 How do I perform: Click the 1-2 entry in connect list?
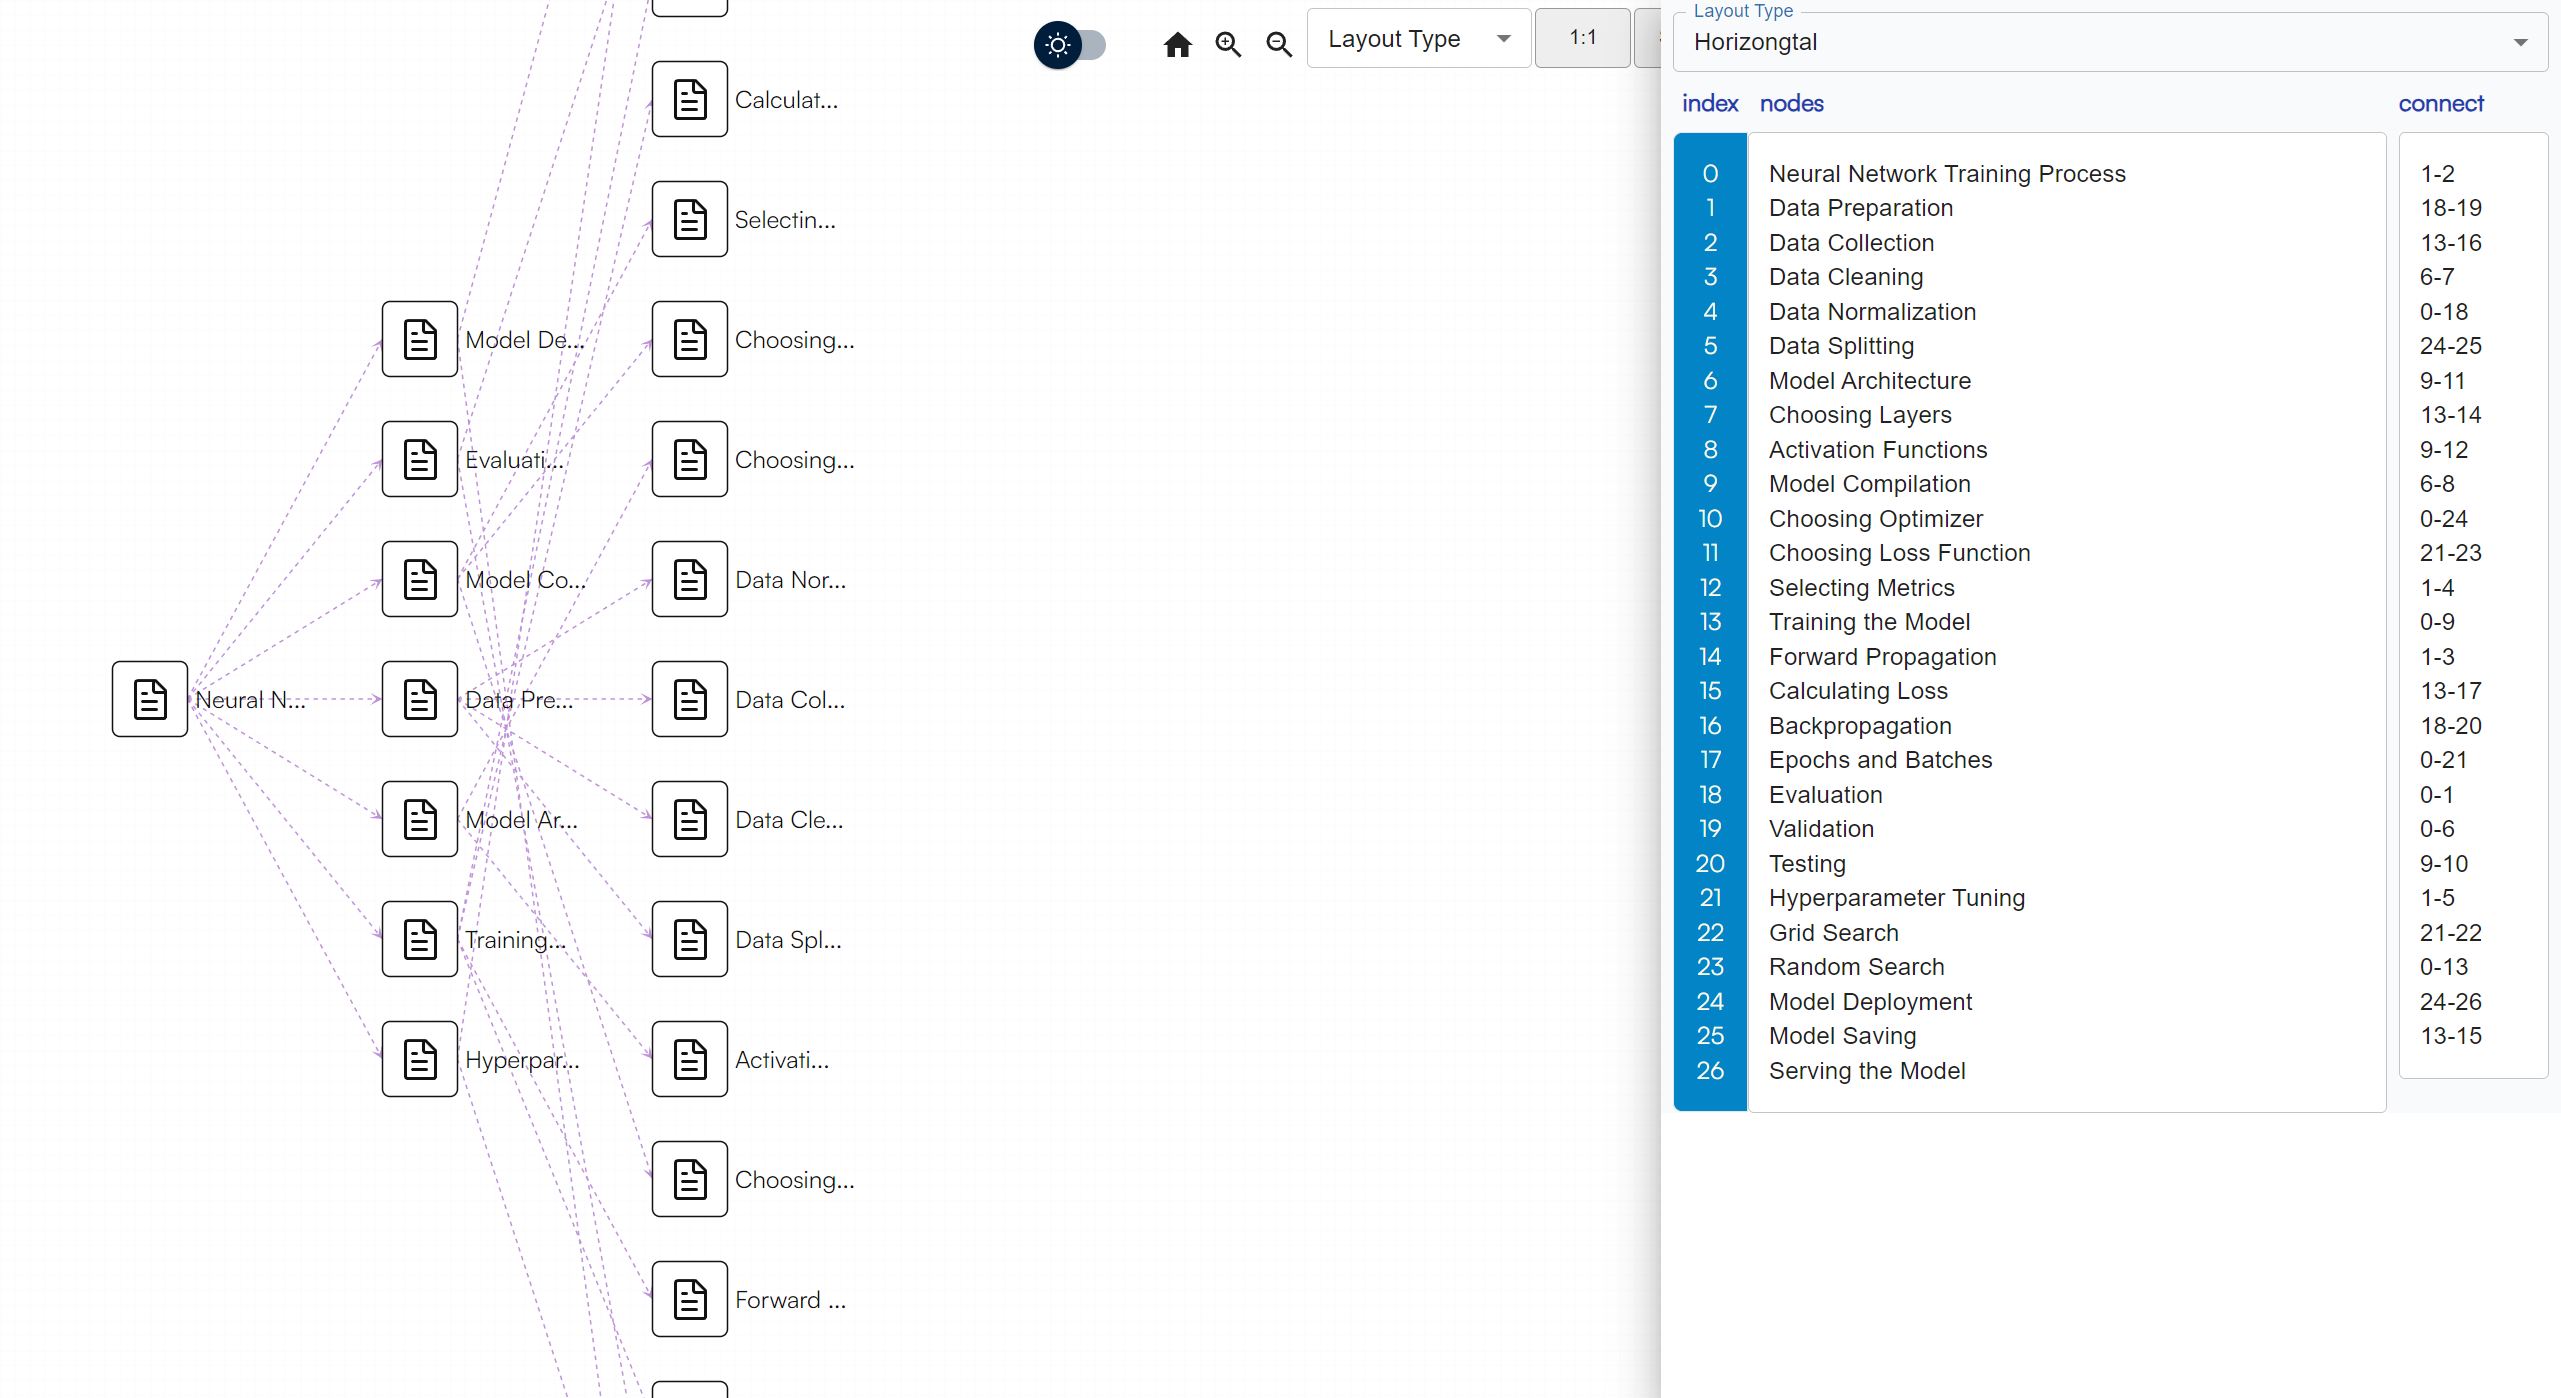[x=2437, y=174]
